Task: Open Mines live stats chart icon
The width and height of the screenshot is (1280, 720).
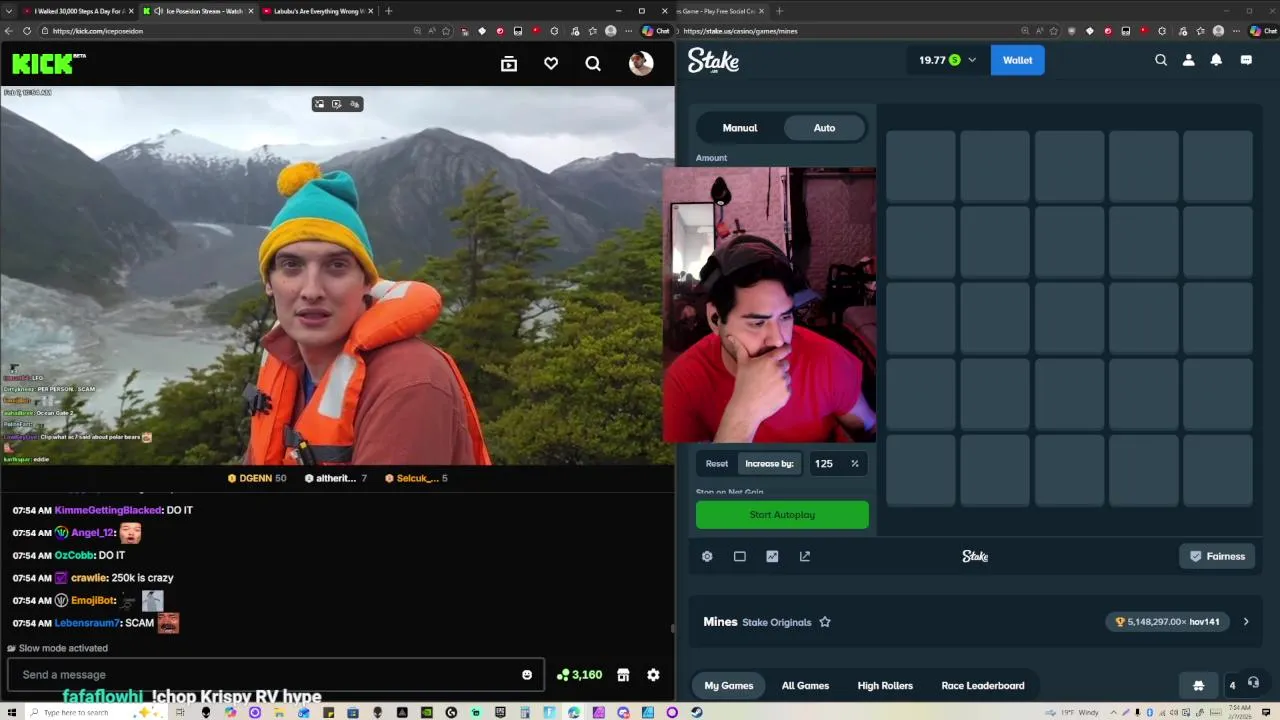Action: coord(772,556)
